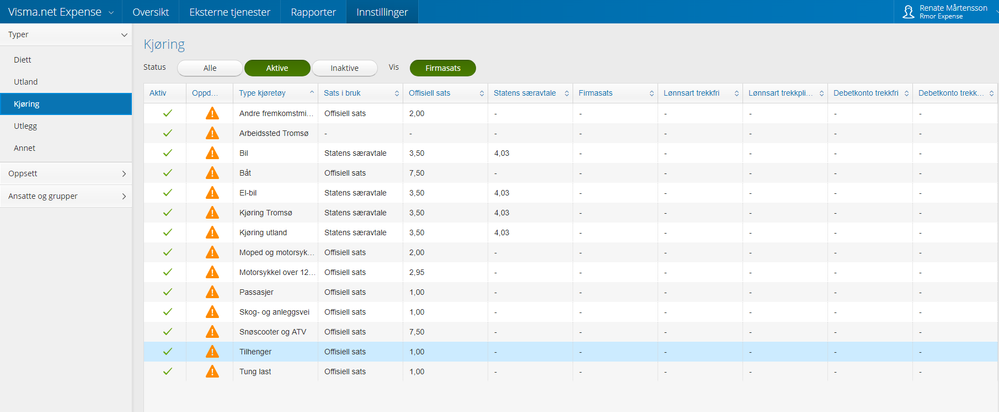Viewport: 999px width, 412px height.
Task: Open the Eksterne tjenester tab
Action: pos(229,12)
